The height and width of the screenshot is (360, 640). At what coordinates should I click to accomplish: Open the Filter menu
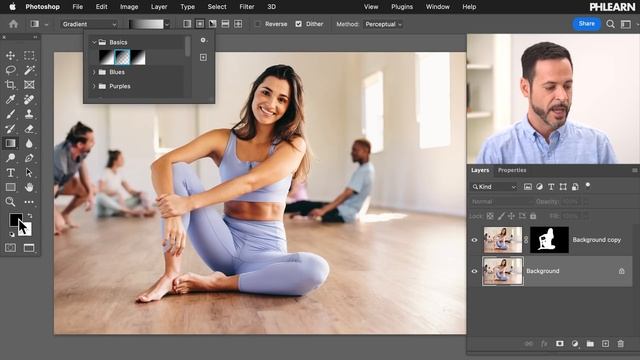point(247,7)
